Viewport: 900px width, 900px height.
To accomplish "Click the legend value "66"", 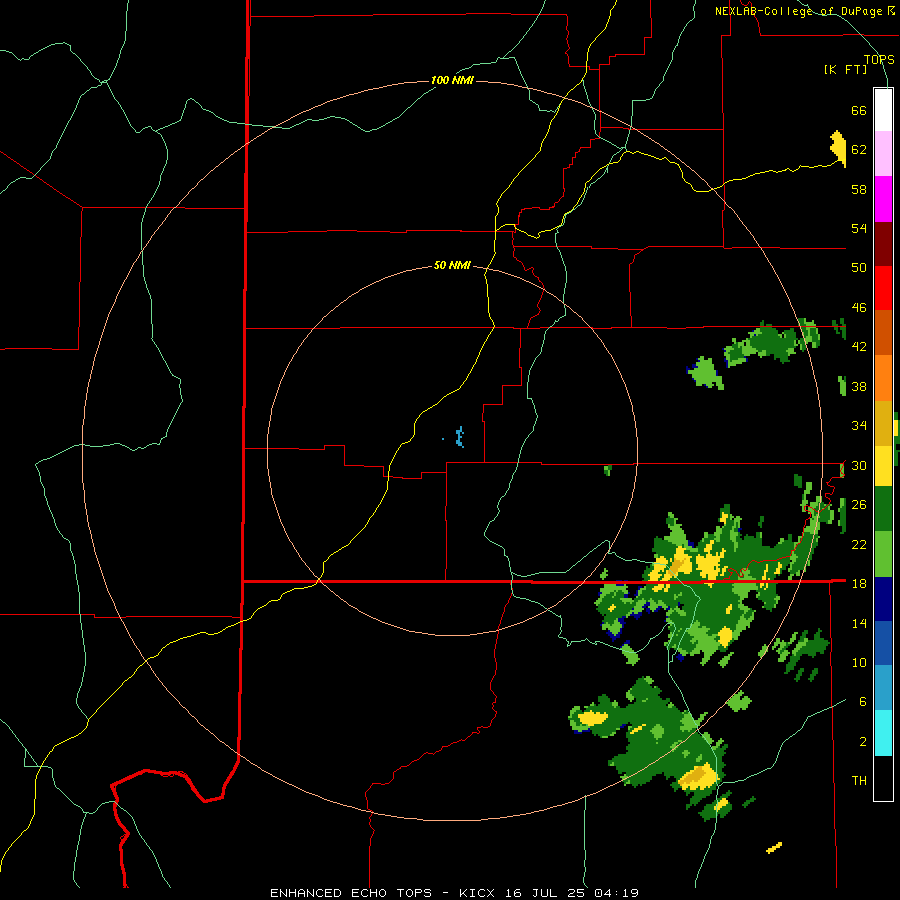I will click(x=859, y=111).
